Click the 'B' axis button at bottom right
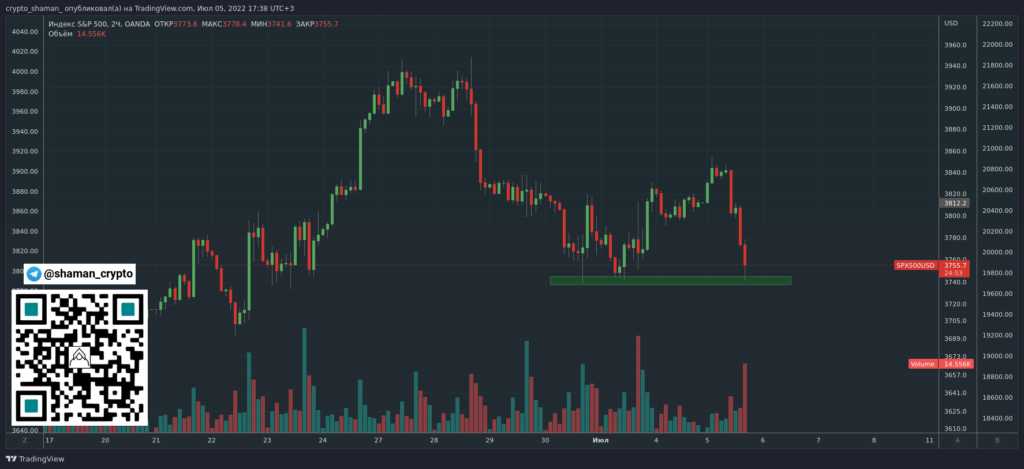Screen dimensions: 1024x469 (996, 440)
